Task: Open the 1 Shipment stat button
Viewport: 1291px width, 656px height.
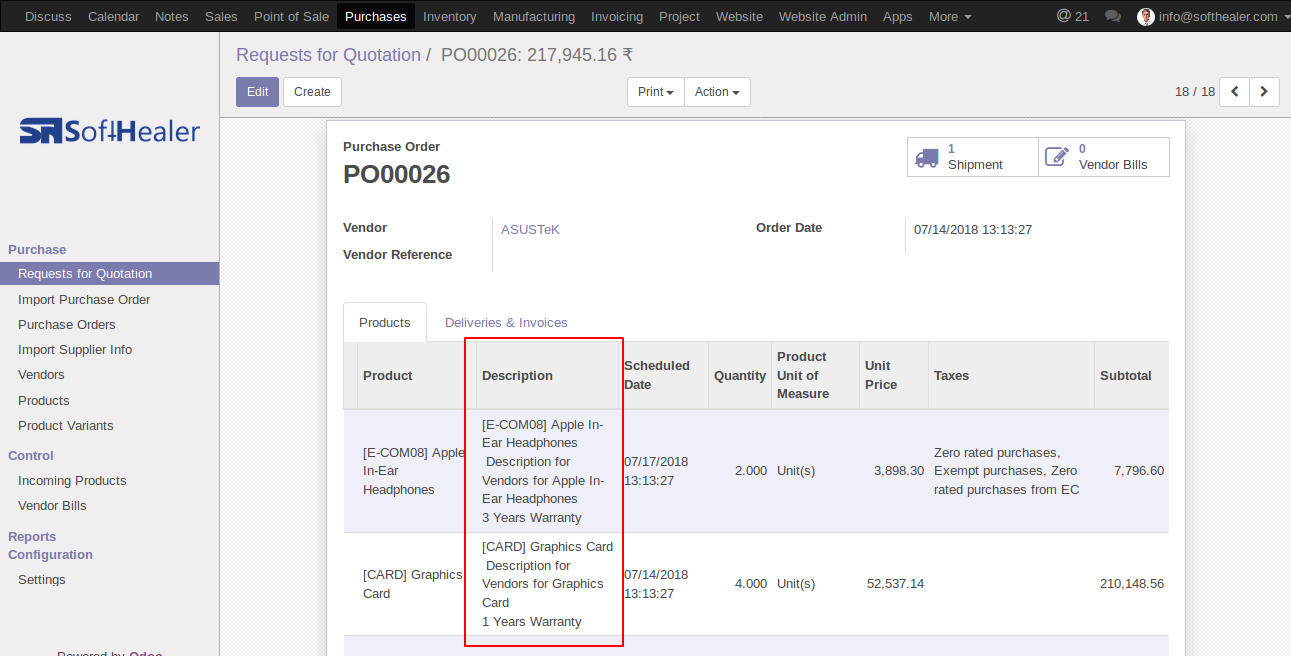Action: click(x=973, y=157)
